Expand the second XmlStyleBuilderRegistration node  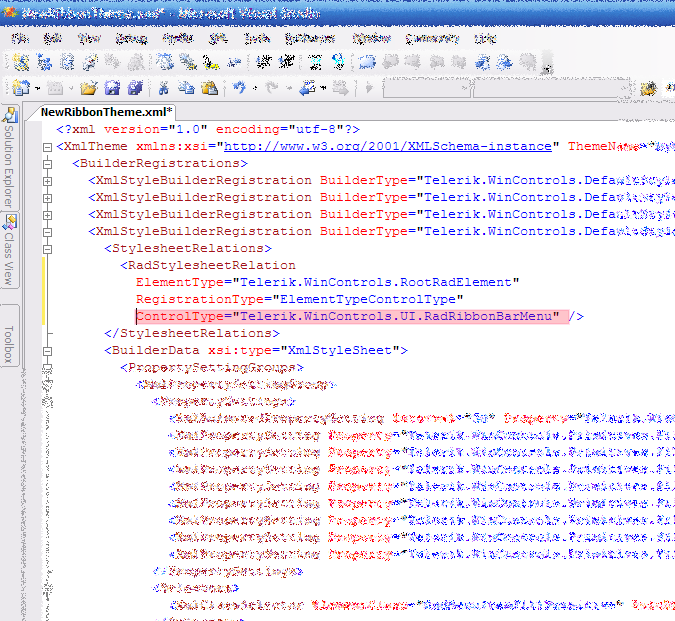47,198
